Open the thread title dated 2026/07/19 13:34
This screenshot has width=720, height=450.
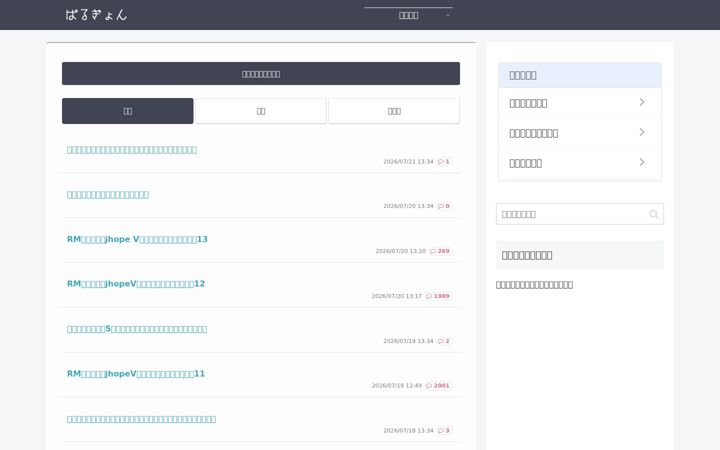coord(137,329)
